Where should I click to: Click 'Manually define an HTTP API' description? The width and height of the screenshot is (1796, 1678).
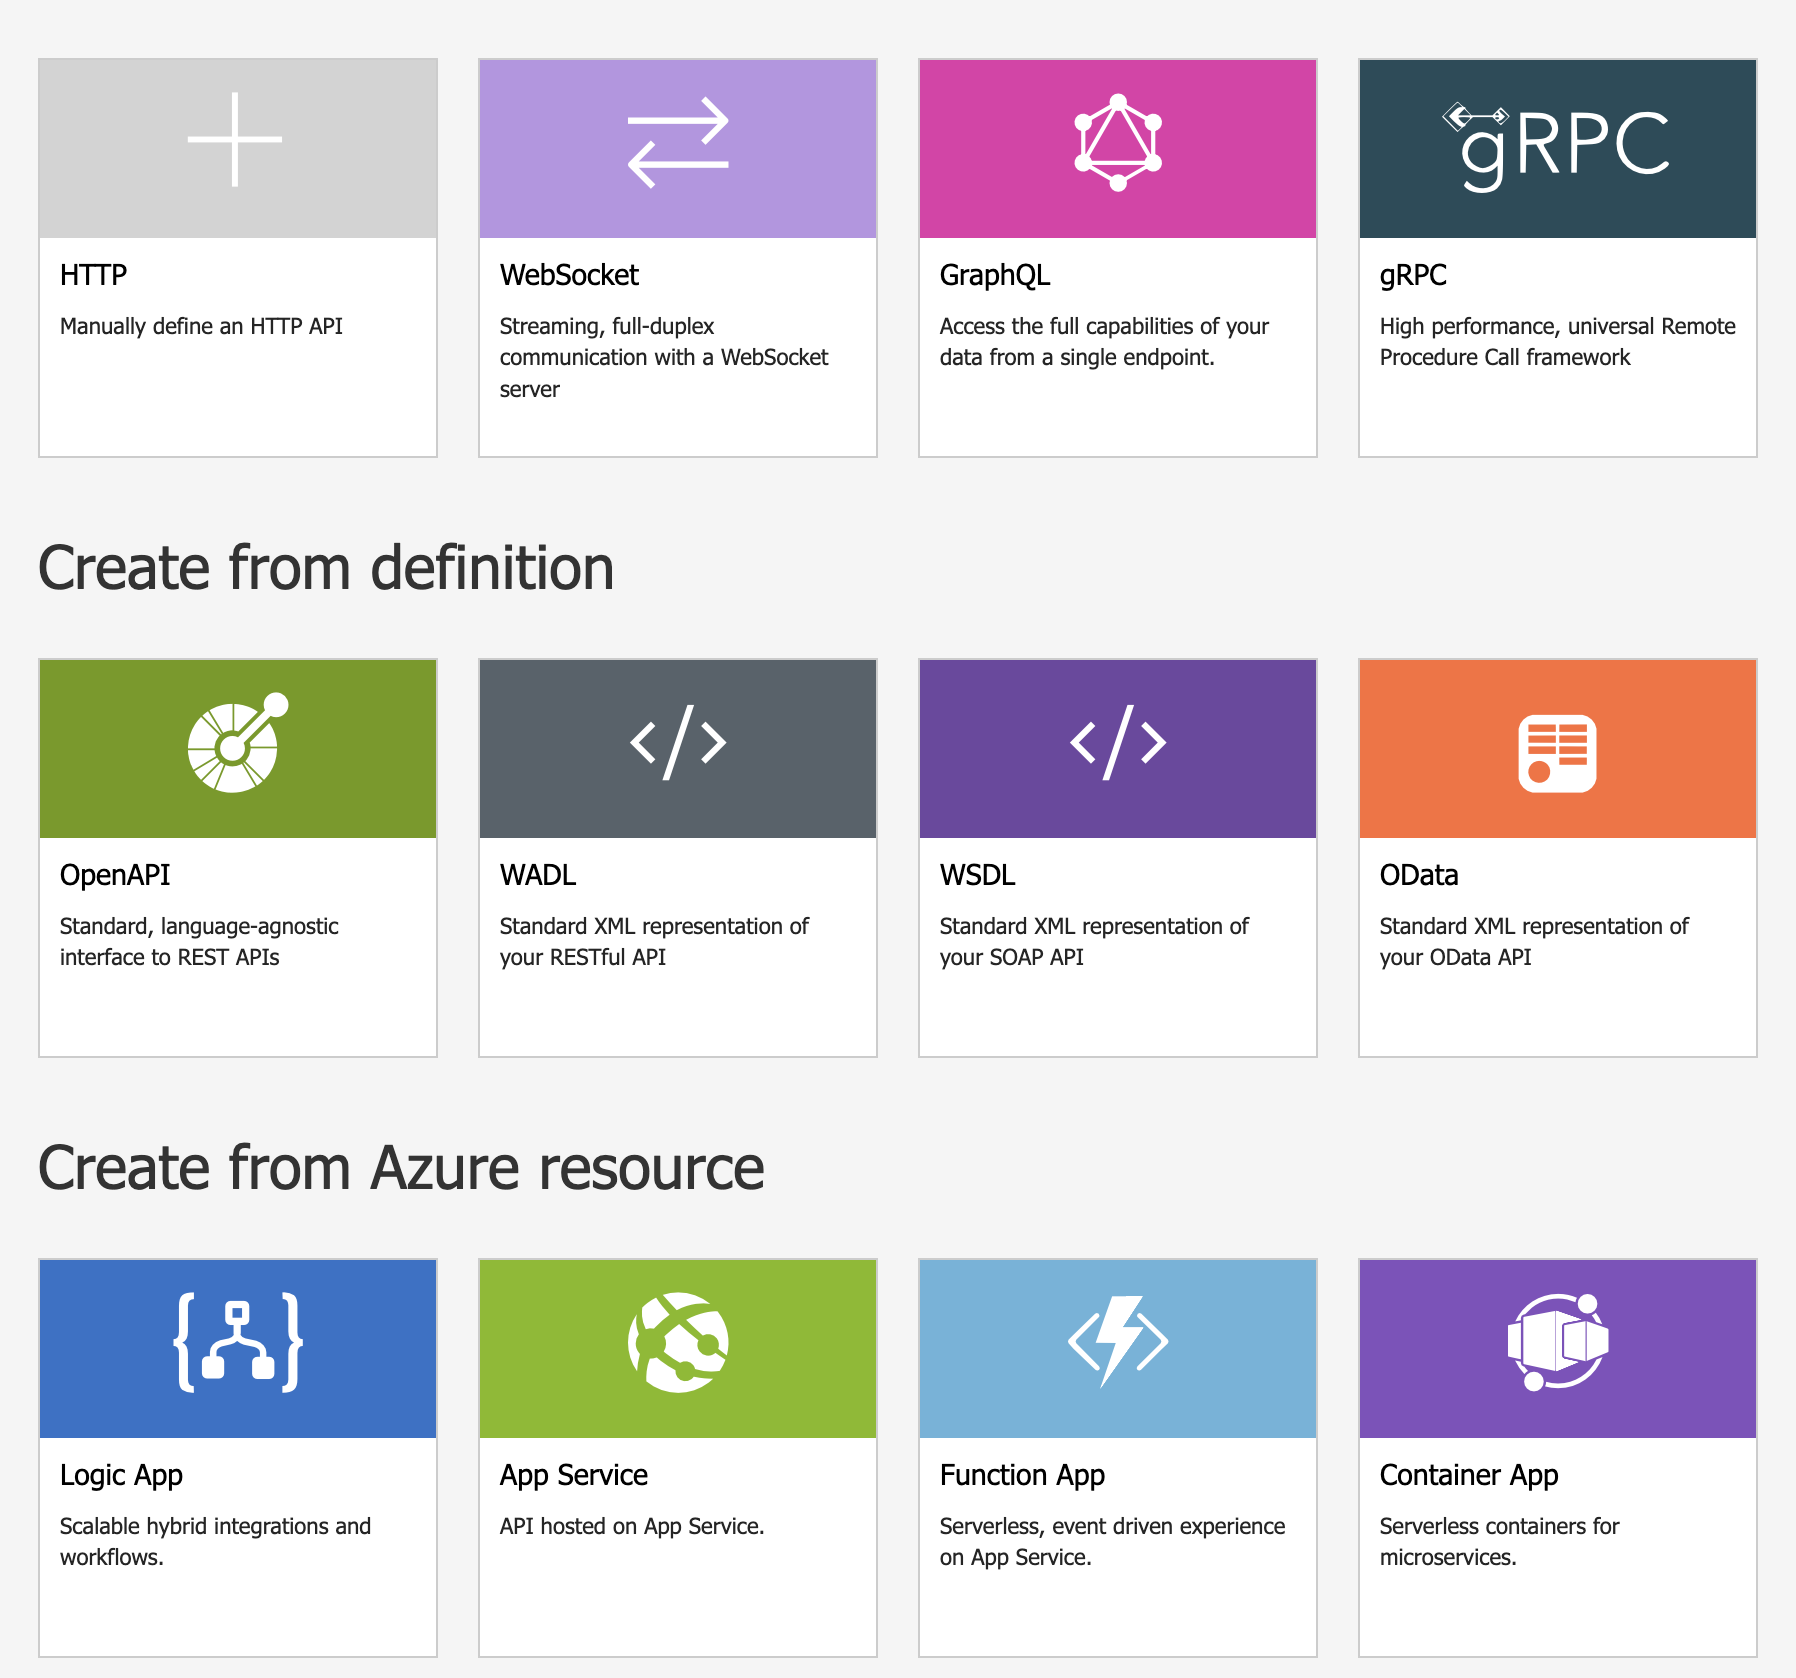pyautogui.click(x=201, y=326)
